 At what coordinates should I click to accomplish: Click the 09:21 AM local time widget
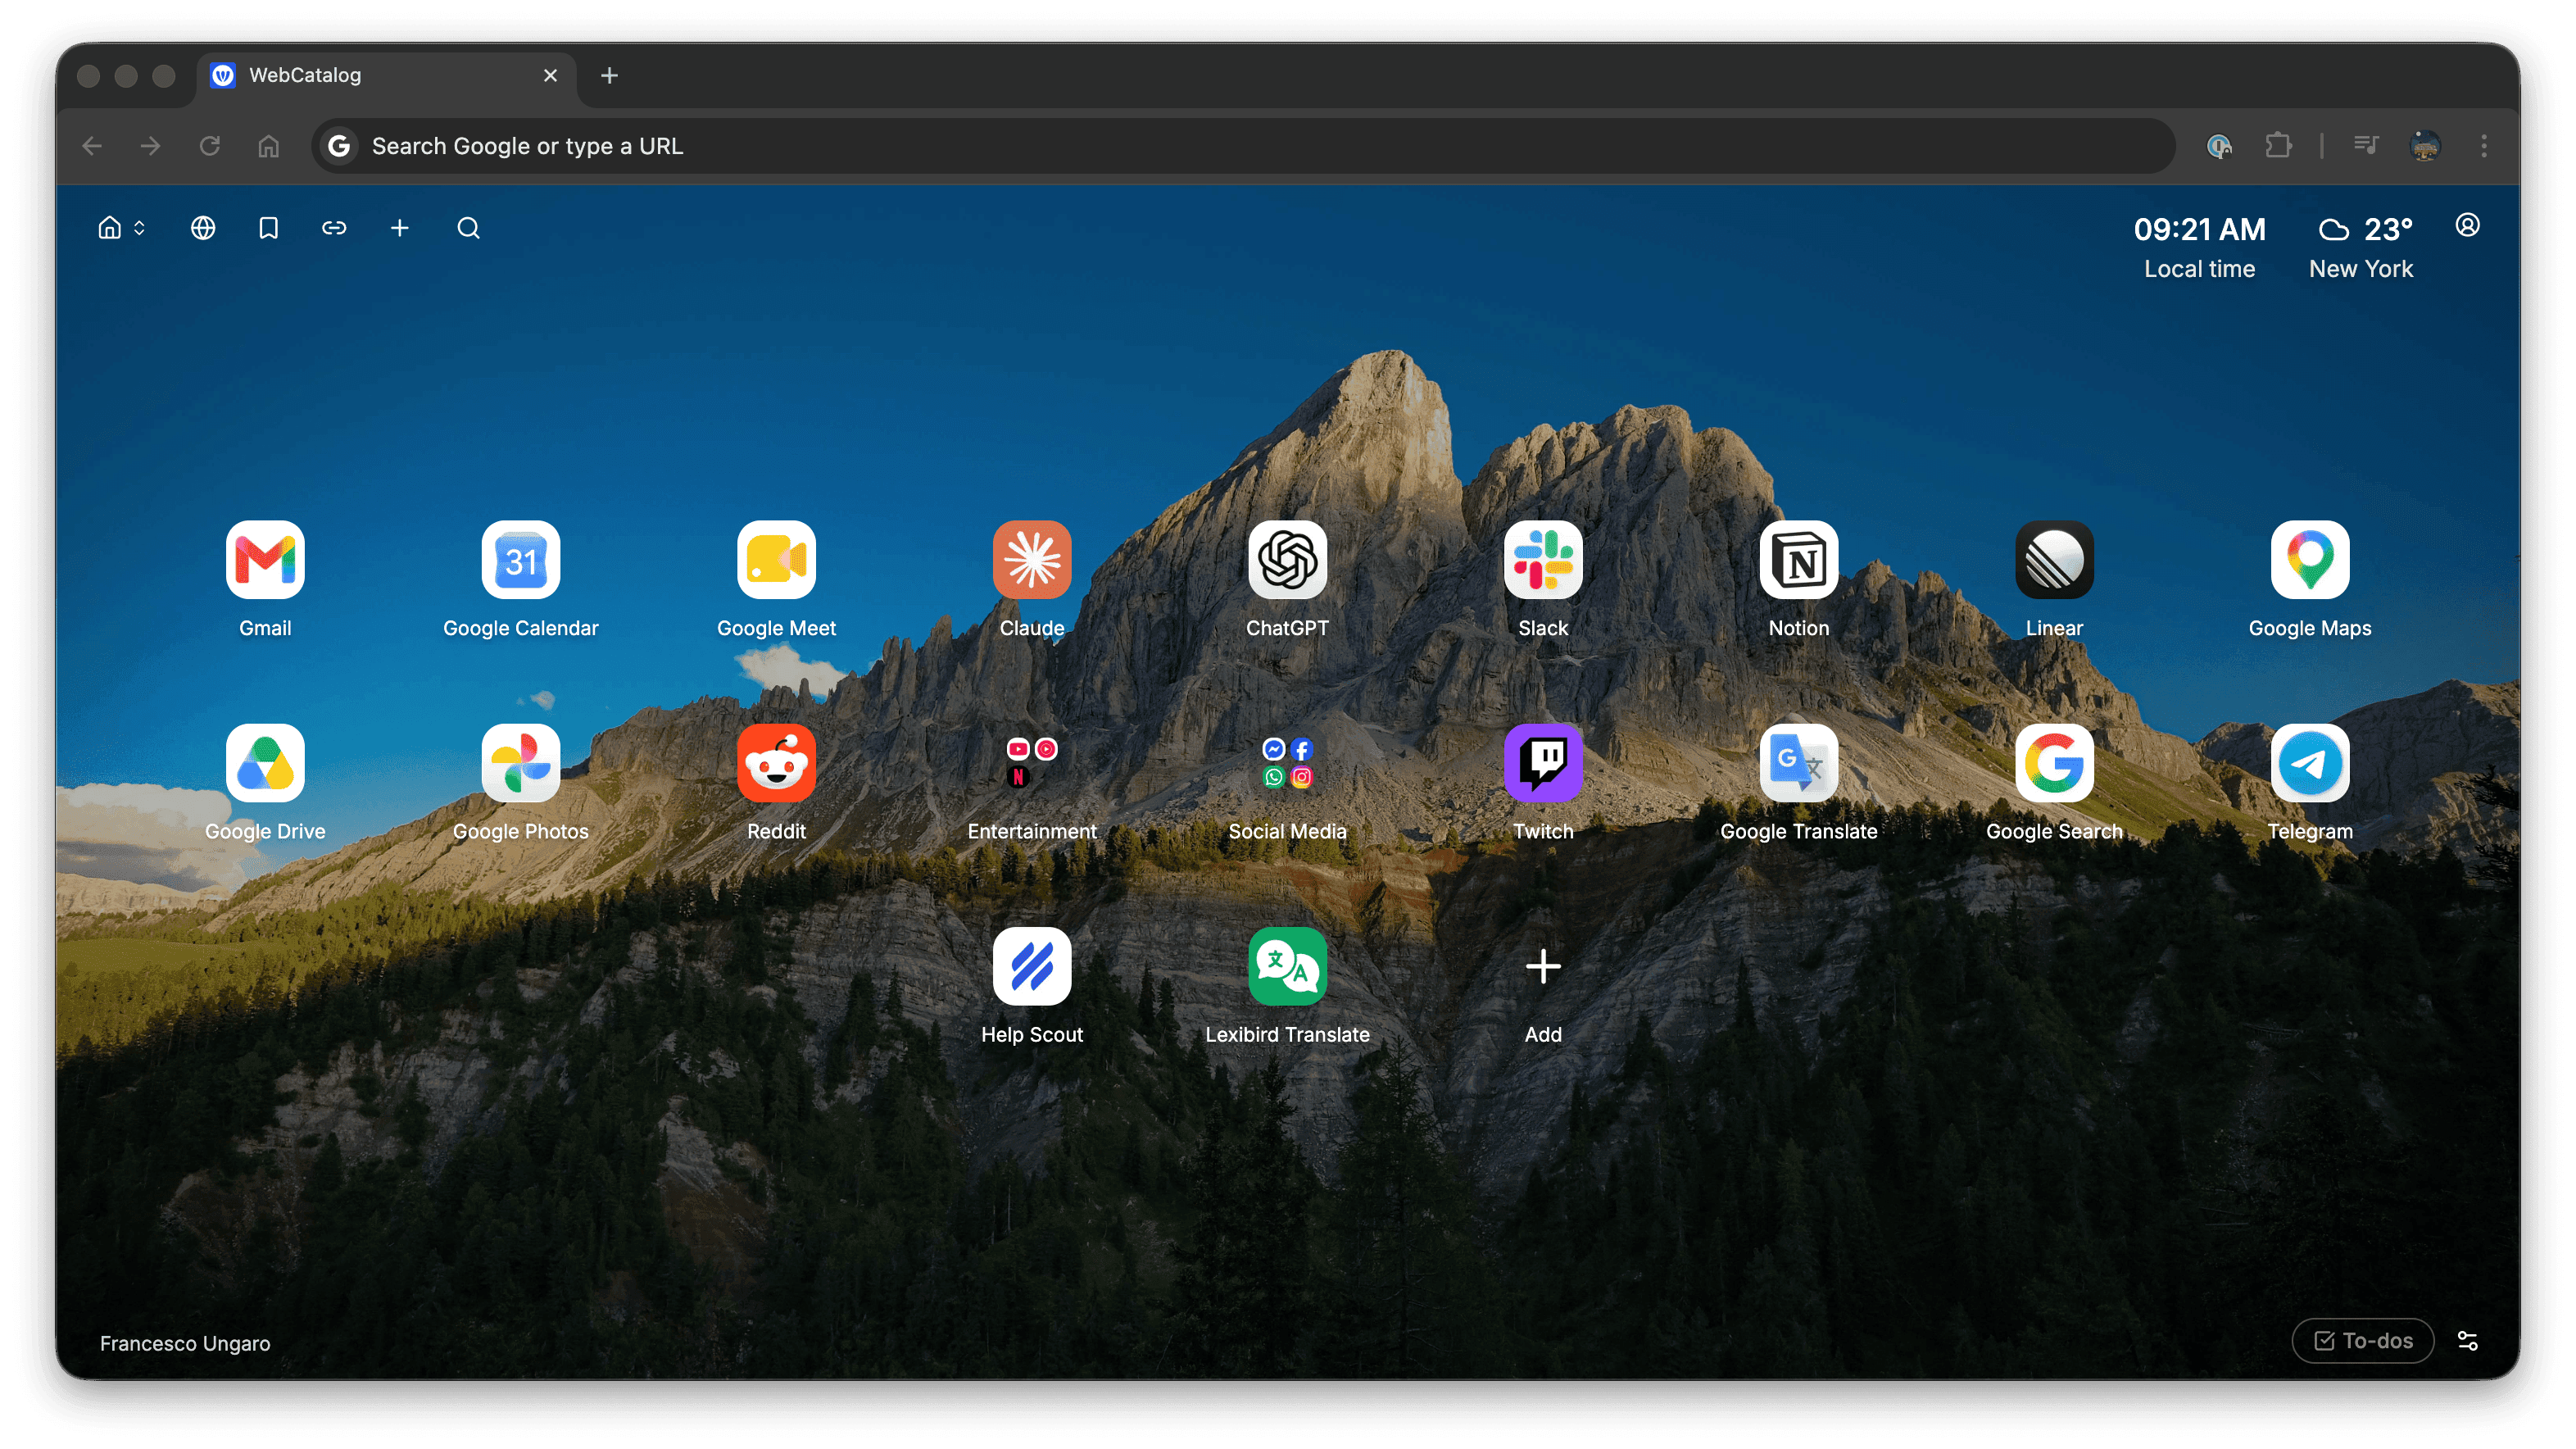pyautogui.click(x=2199, y=247)
